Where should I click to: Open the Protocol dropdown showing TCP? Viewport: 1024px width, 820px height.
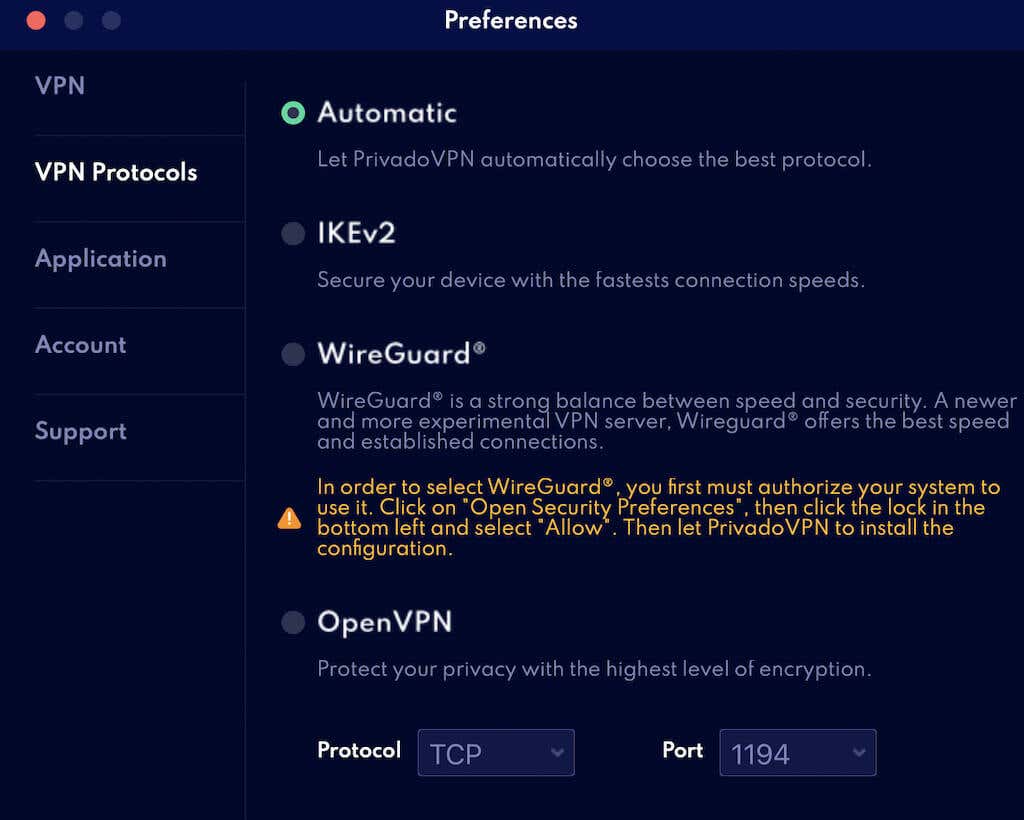[x=495, y=752]
